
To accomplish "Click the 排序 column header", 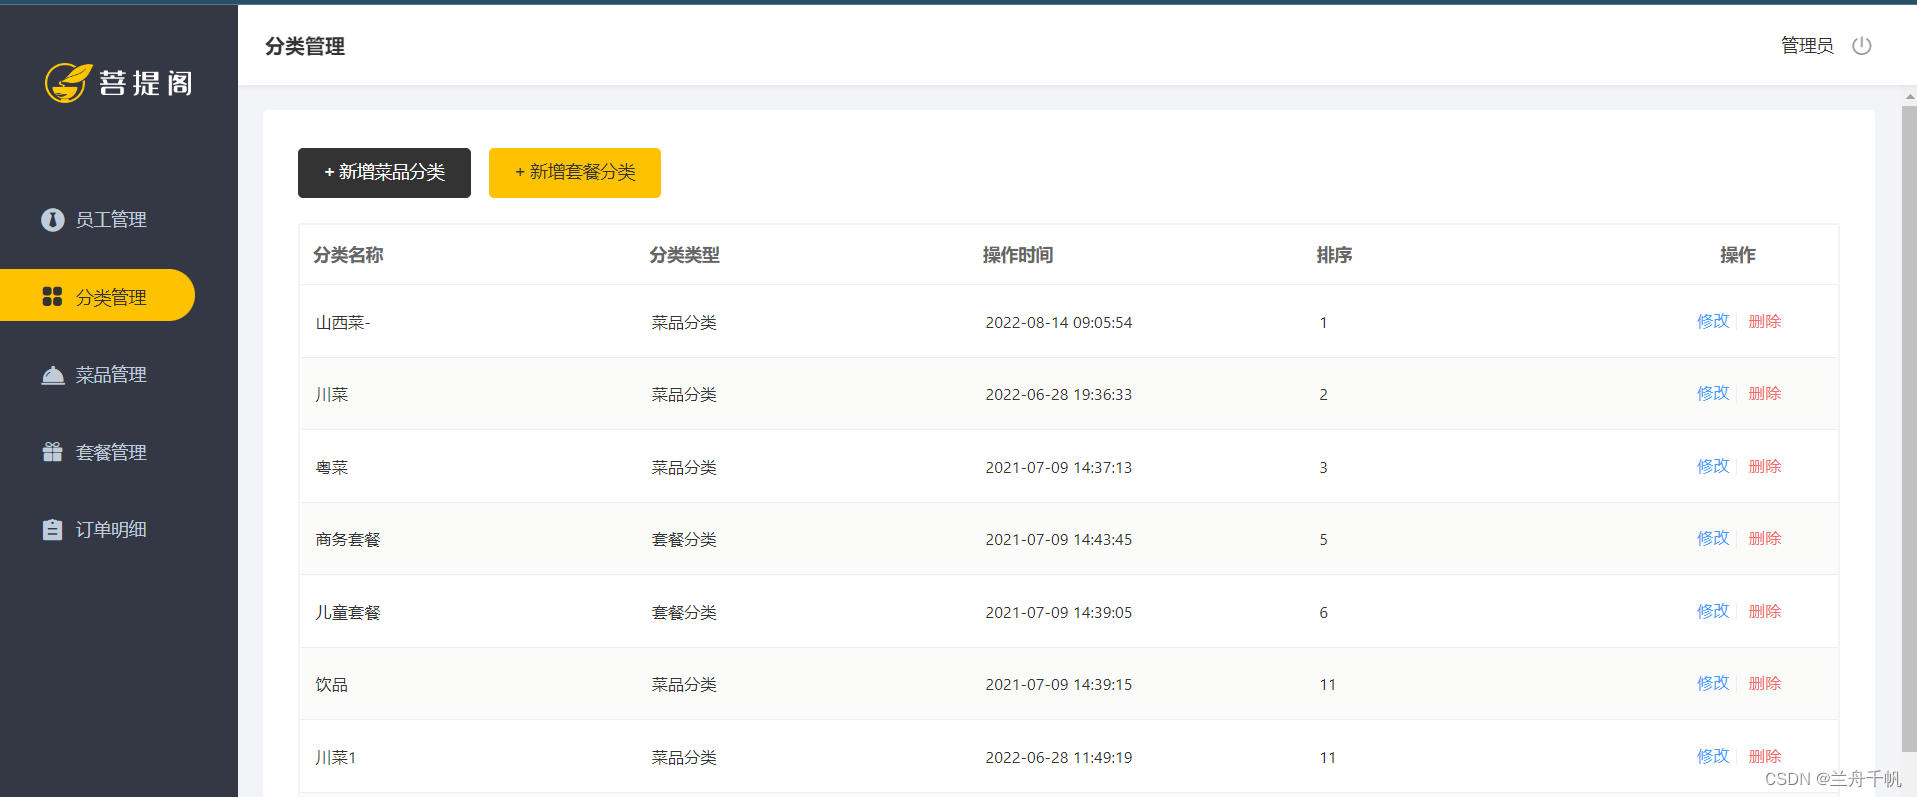I will coord(1334,255).
